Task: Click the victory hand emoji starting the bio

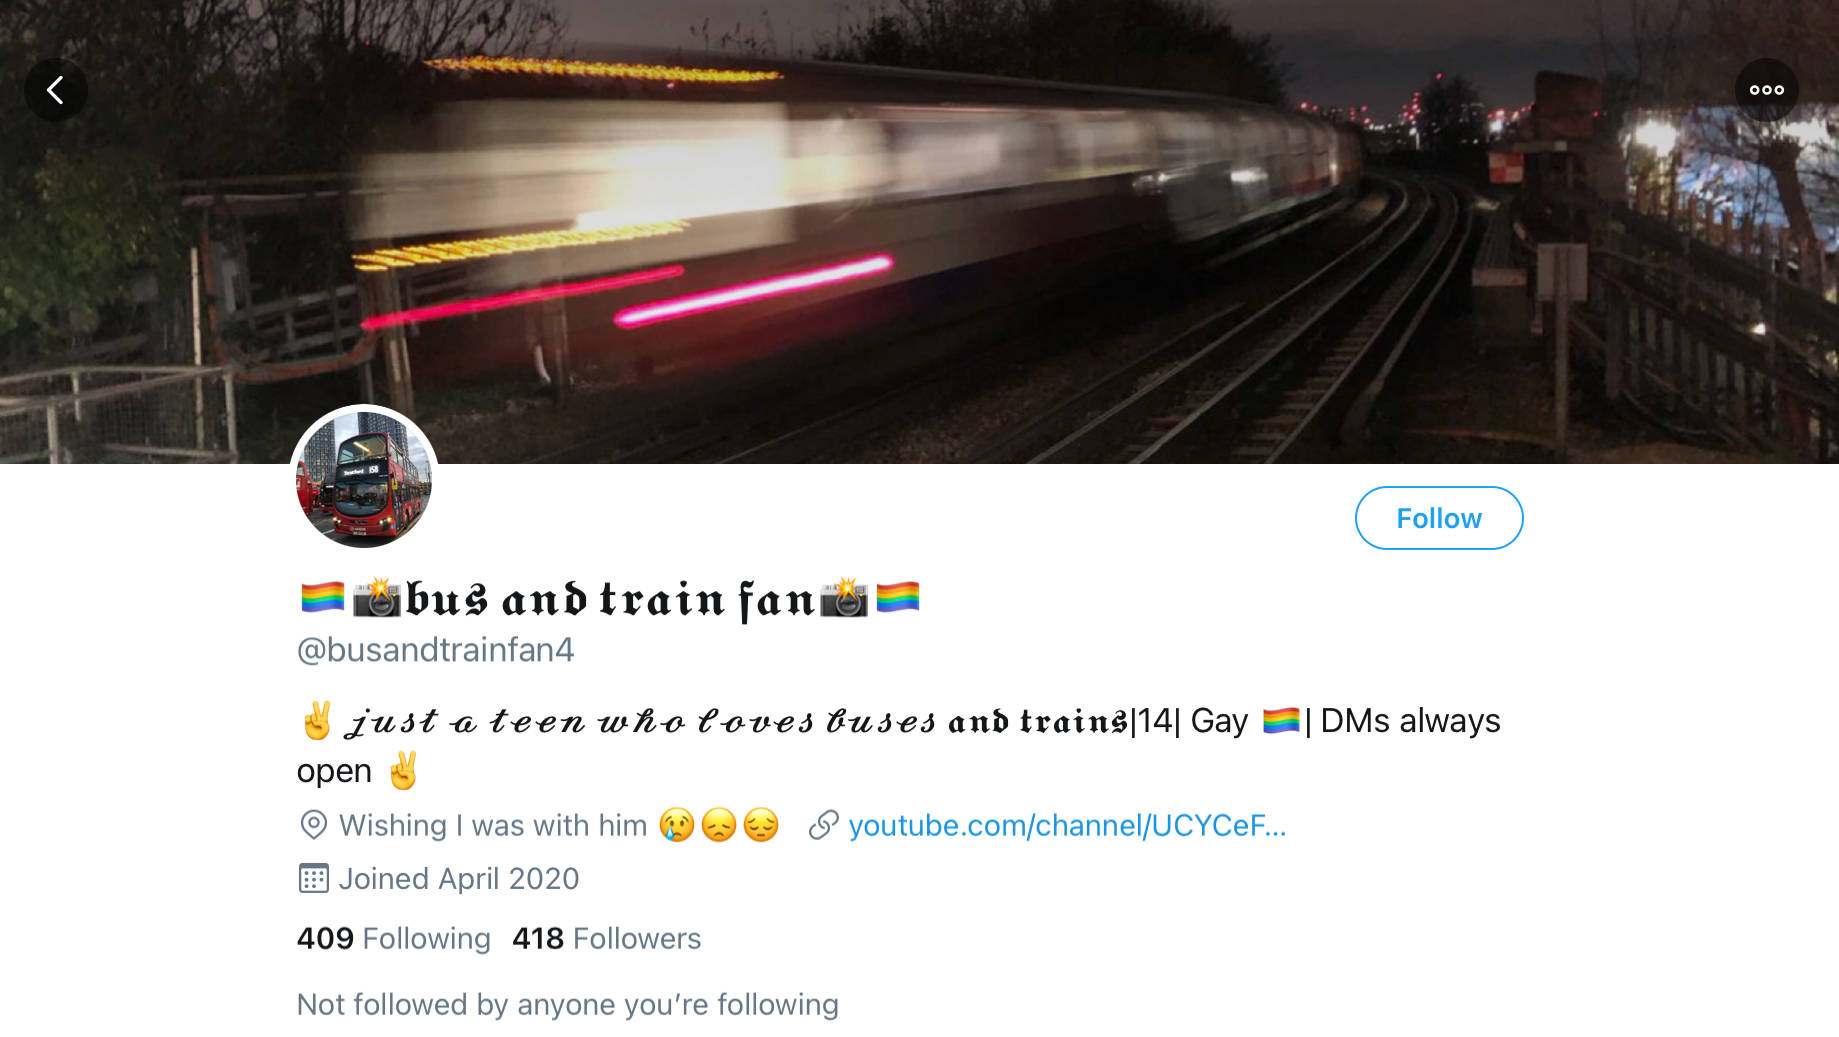Action: [x=317, y=721]
